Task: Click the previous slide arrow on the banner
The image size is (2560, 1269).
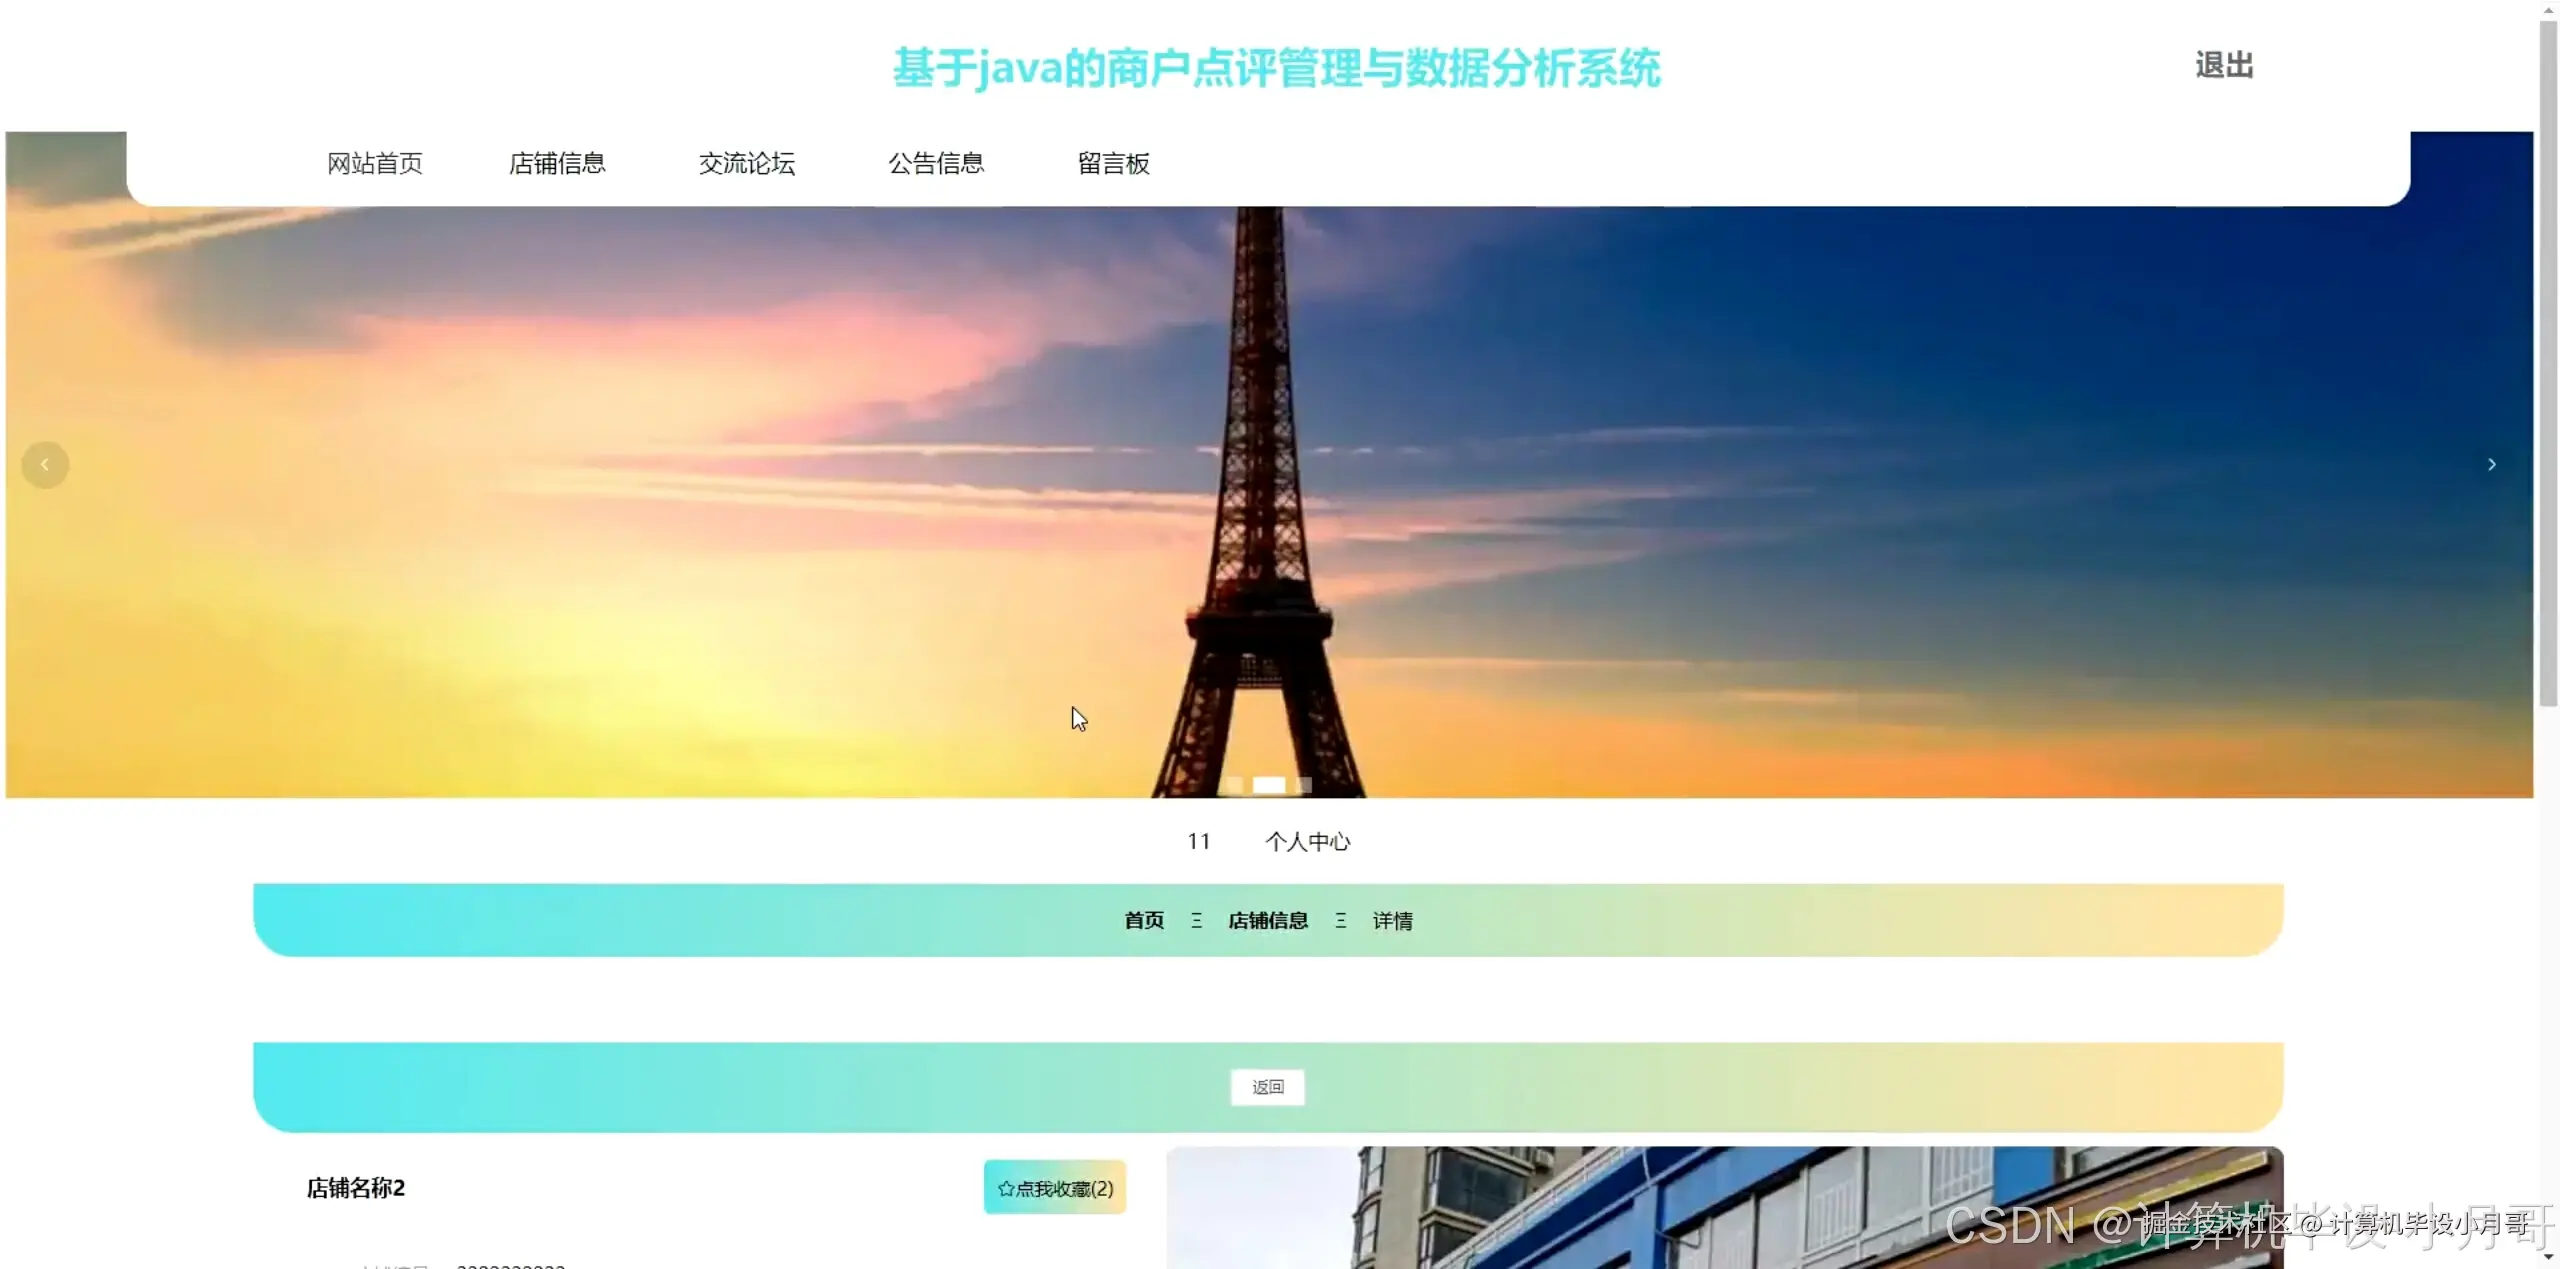Action: (x=45, y=465)
